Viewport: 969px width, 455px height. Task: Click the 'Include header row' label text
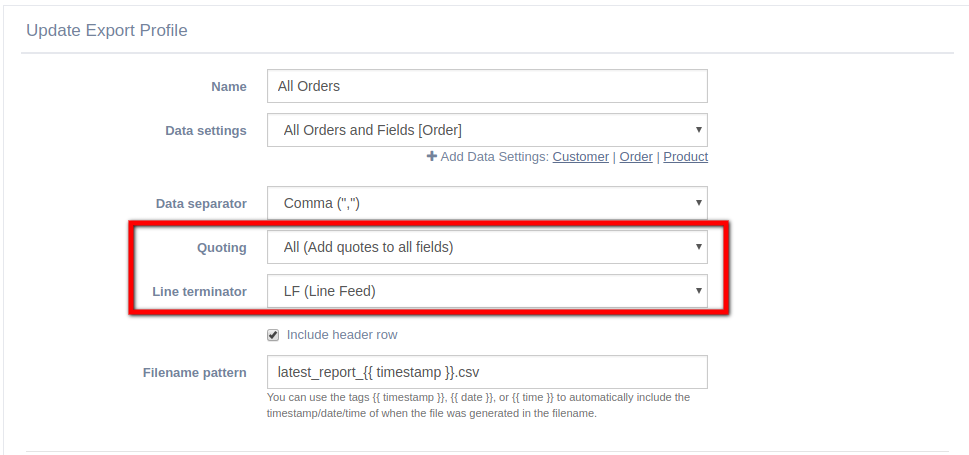click(342, 335)
